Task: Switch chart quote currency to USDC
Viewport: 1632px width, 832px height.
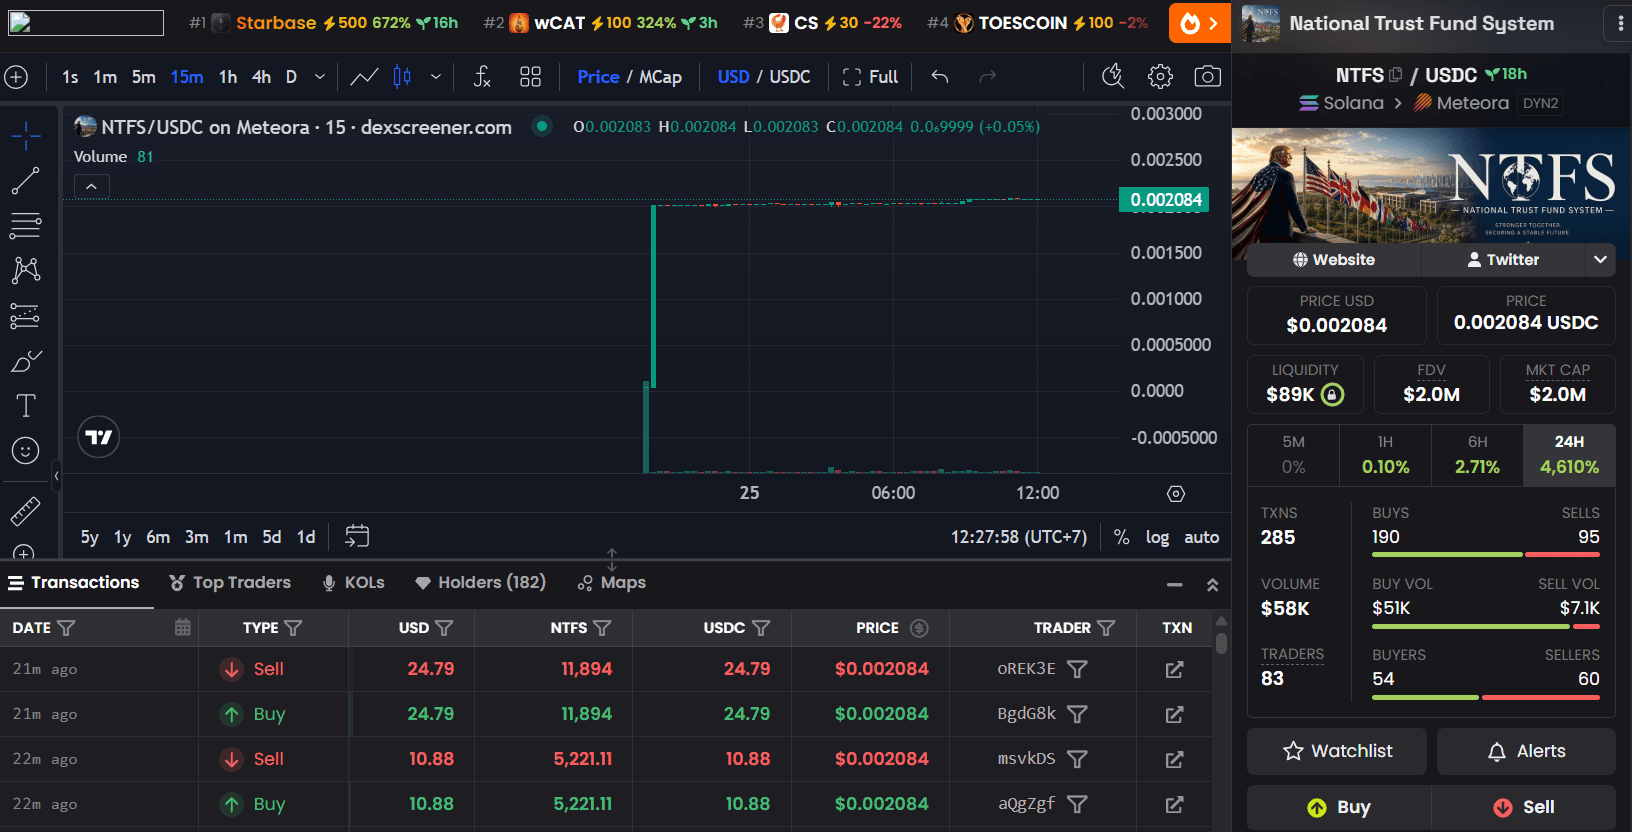Action: tap(790, 77)
